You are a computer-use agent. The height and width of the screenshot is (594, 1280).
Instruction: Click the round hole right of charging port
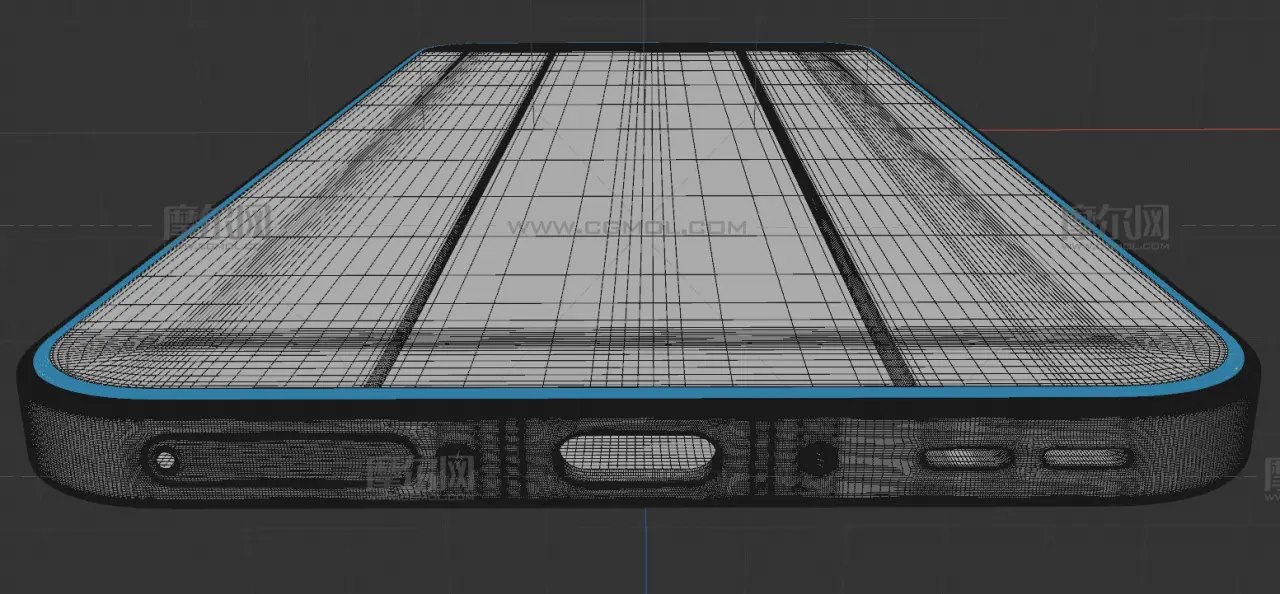coord(817,459)
